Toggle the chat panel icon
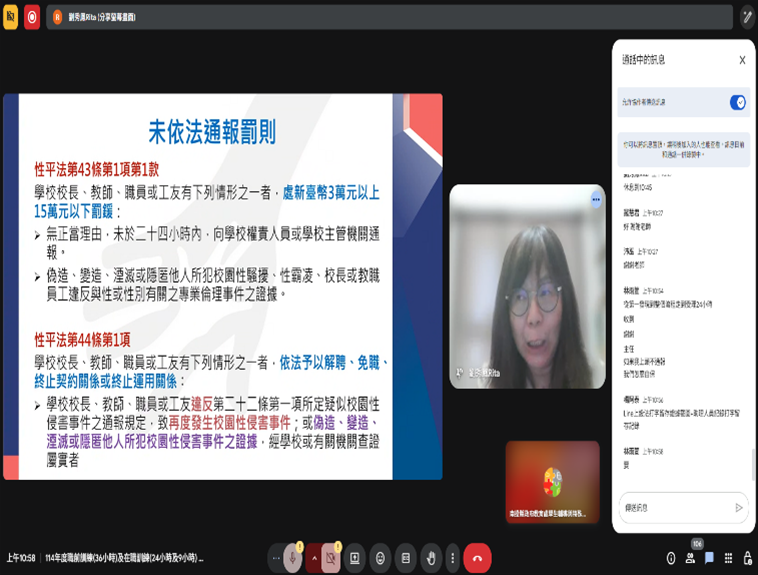Screen dimensions: 758x575 (709, 558)
